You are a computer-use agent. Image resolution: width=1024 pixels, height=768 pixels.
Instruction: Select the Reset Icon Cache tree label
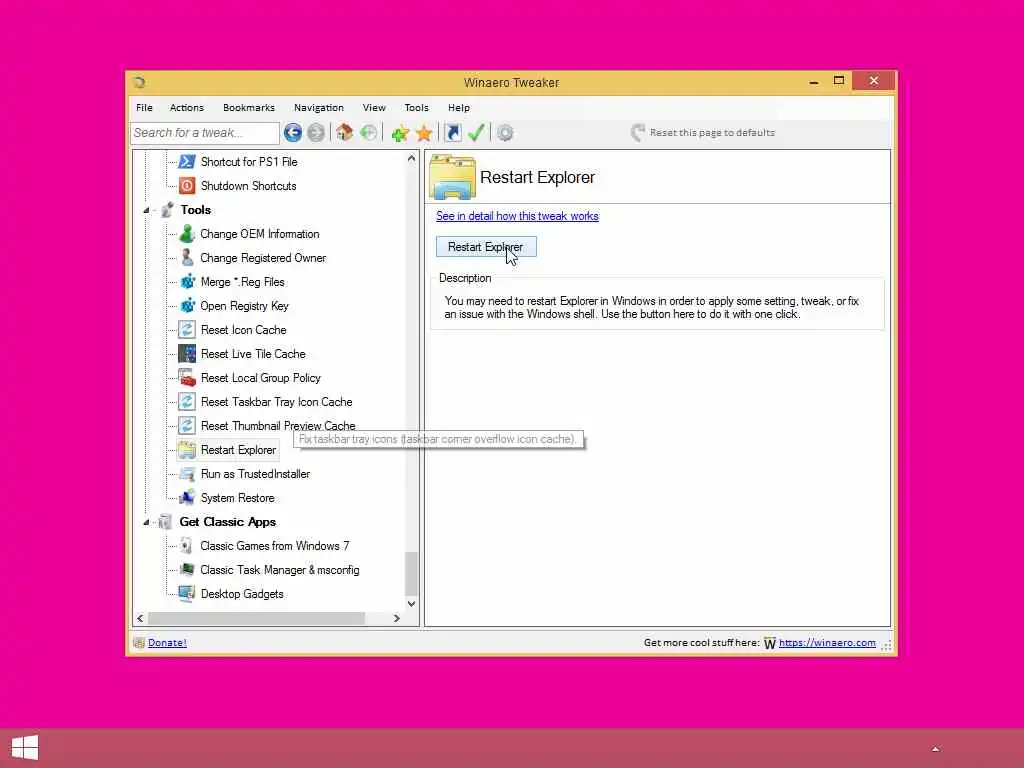tap(244, 330)
